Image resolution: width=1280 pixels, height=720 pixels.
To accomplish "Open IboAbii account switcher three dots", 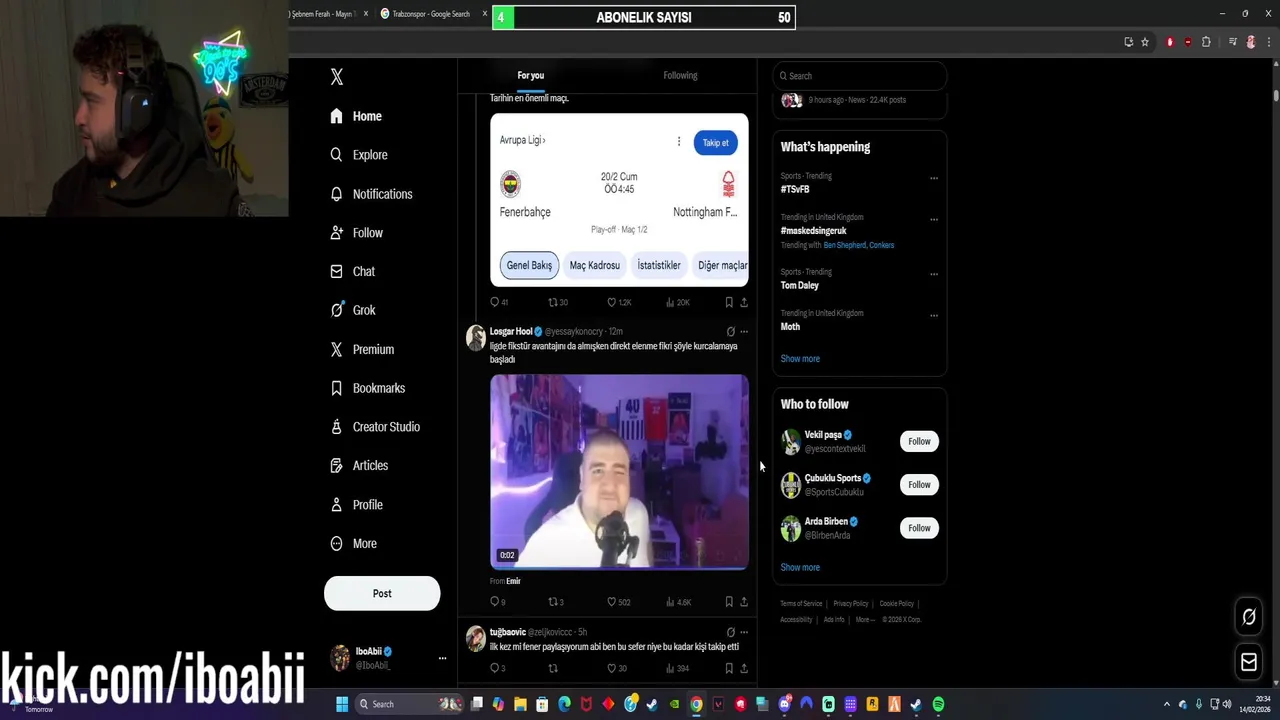I will 442,658.
